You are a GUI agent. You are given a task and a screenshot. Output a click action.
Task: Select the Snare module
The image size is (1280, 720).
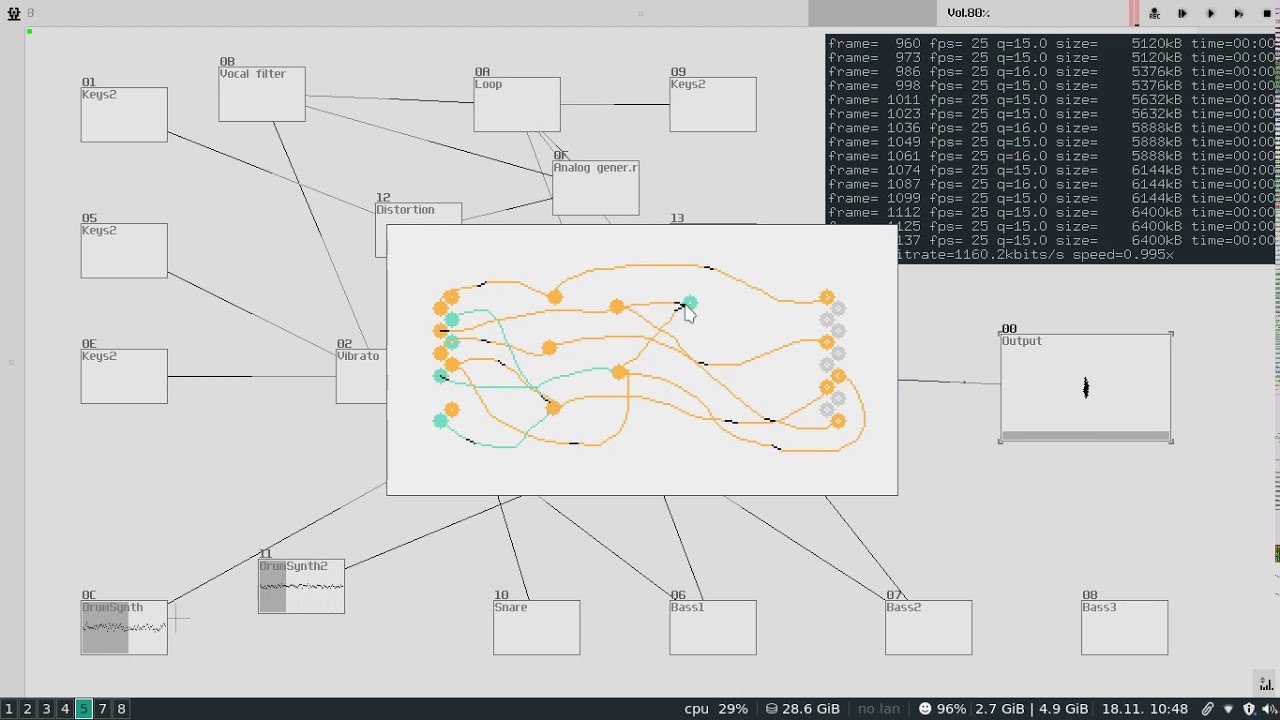click(536, 628)
